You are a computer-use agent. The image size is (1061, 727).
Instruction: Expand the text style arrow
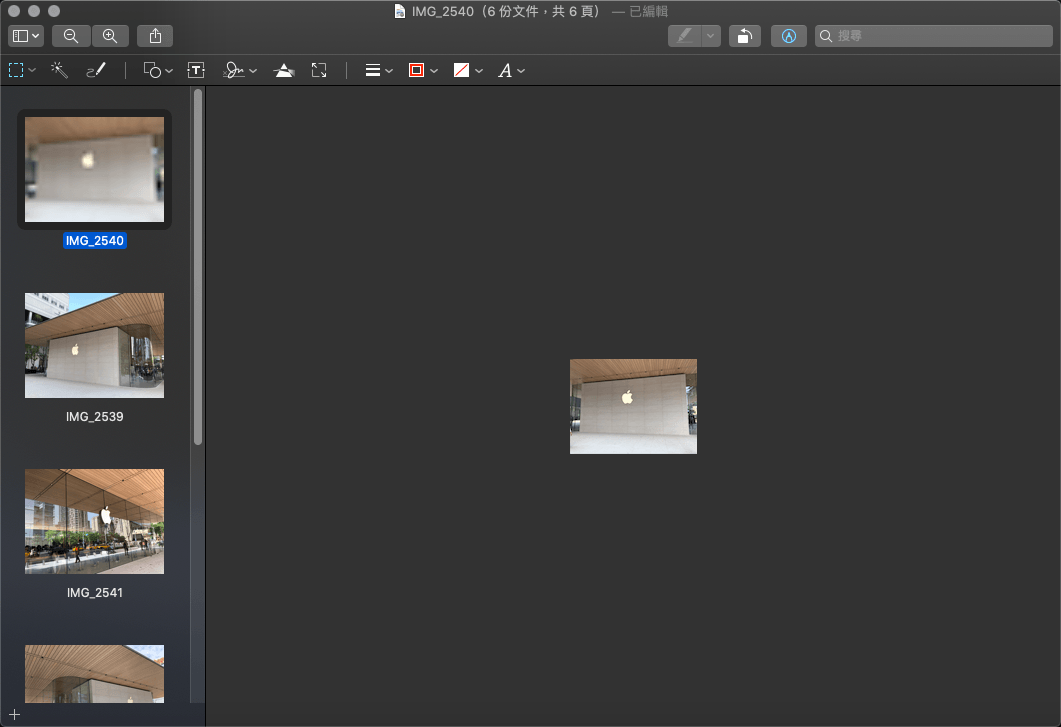click(x=521, y=70)
